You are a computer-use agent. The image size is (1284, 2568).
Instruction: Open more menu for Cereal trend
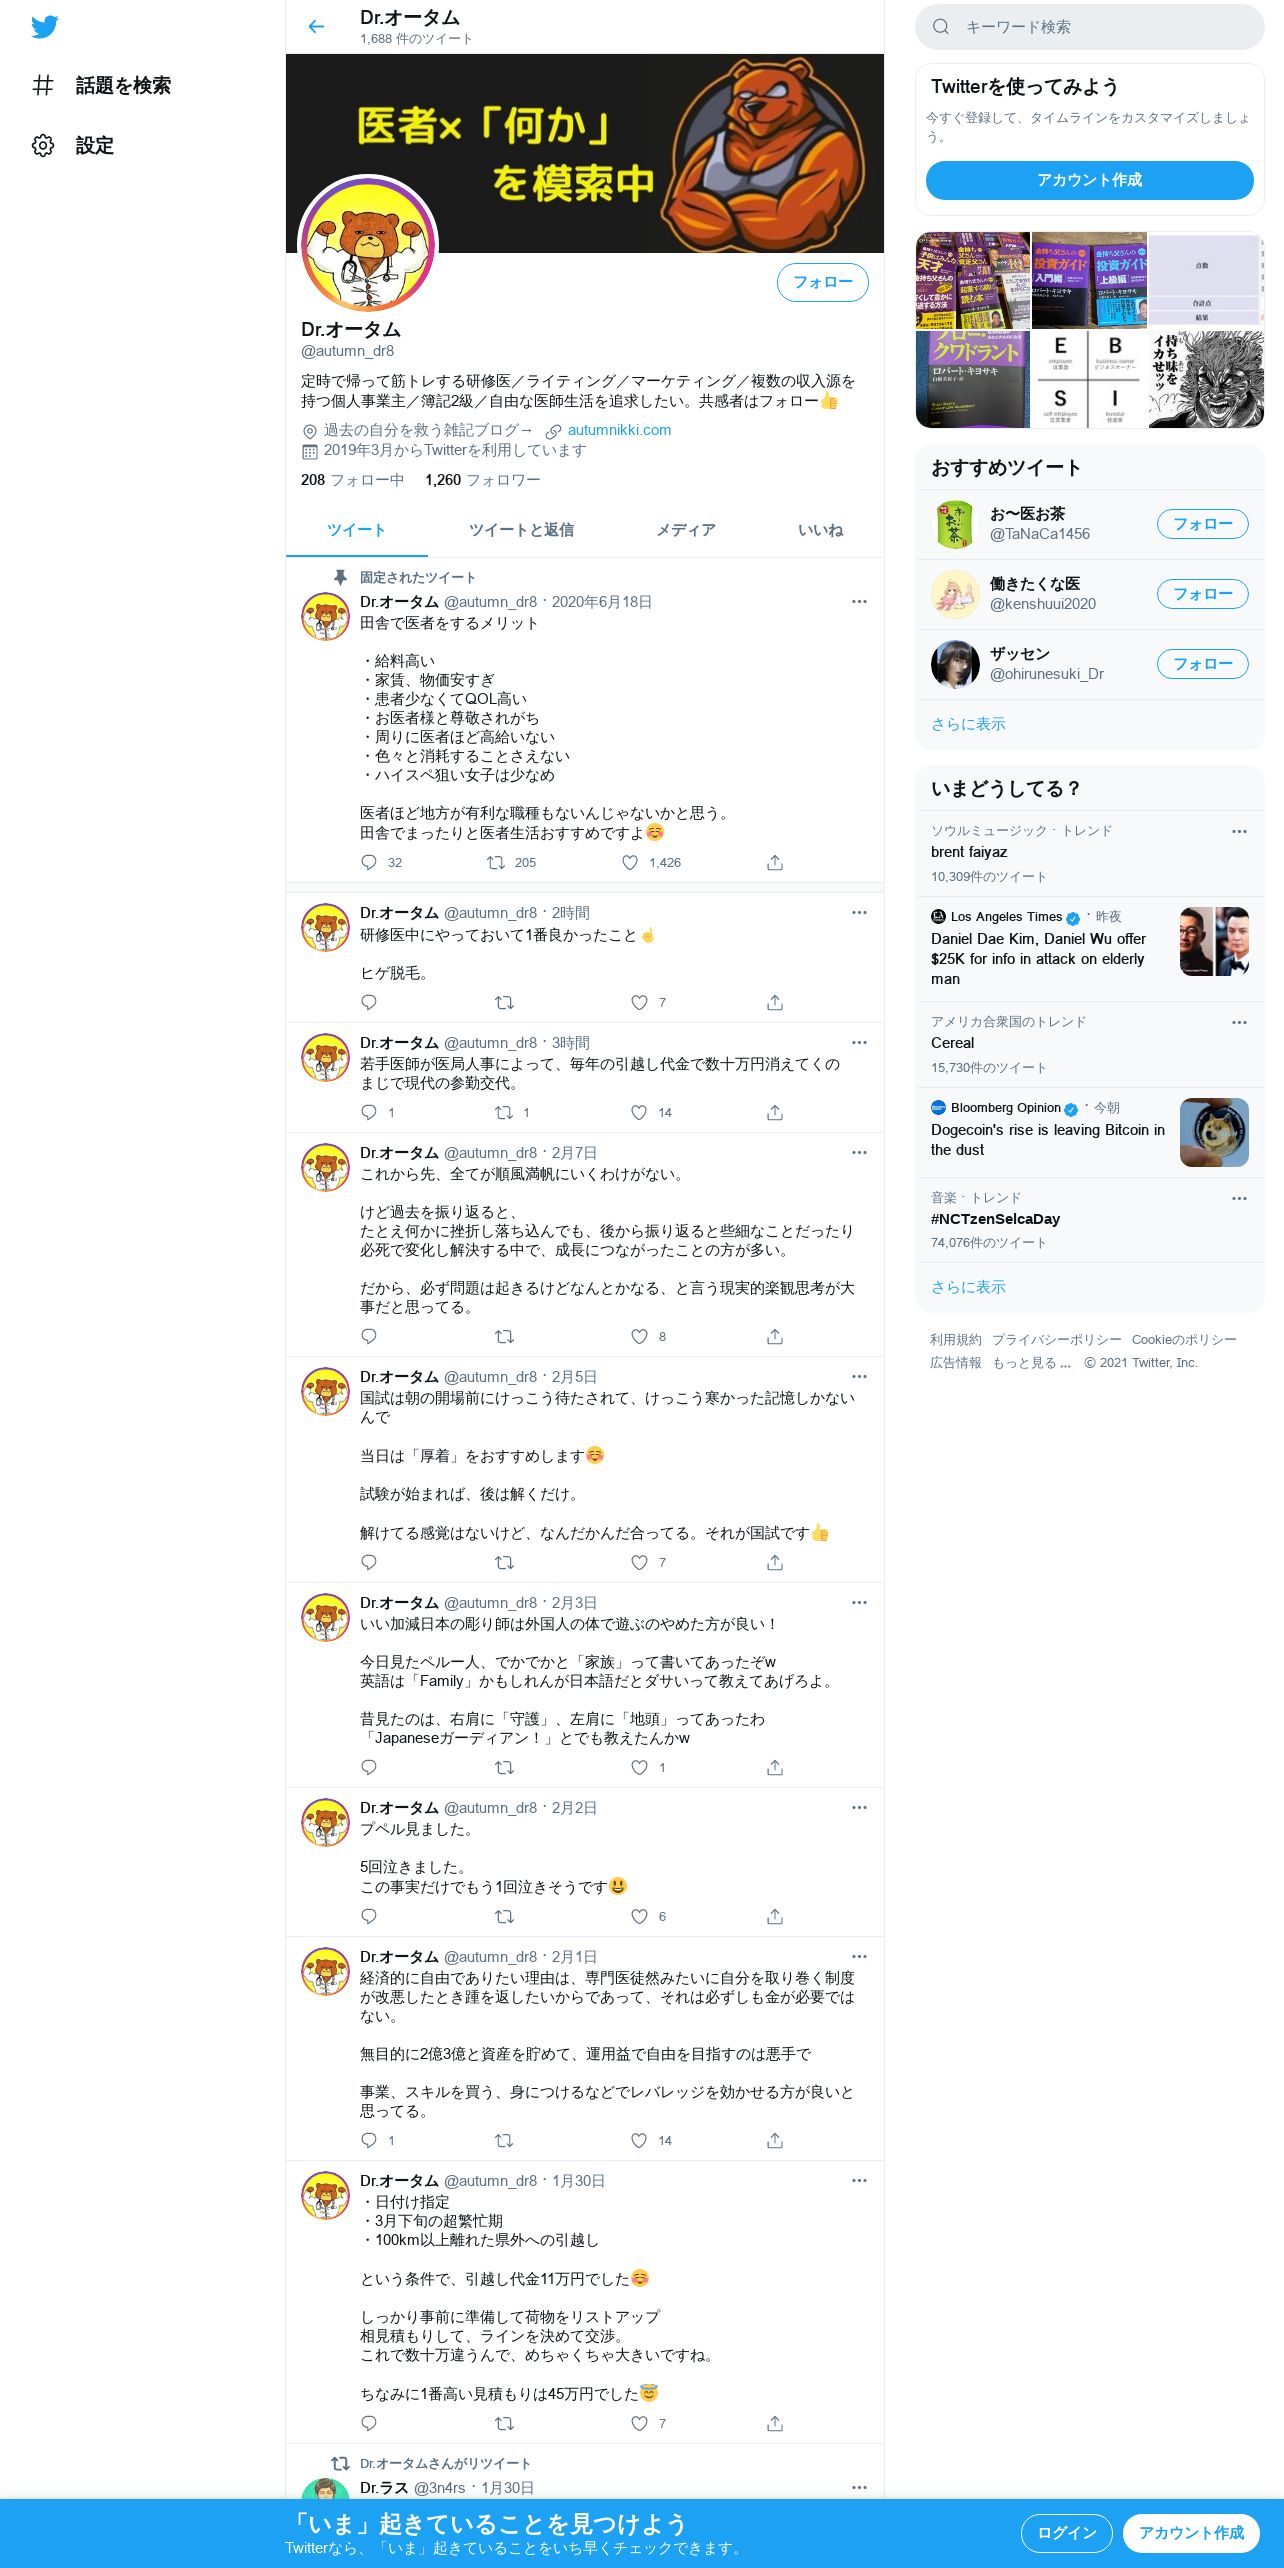1239,1022
